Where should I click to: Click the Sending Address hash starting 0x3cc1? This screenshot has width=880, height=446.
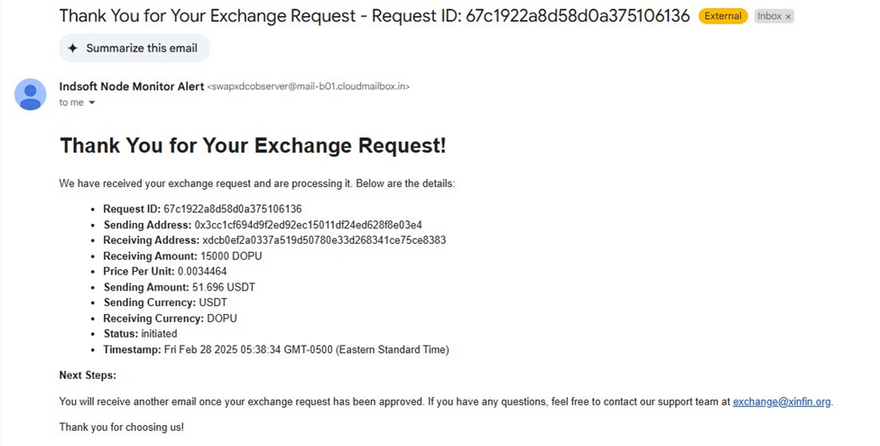(x=308, y=225)
